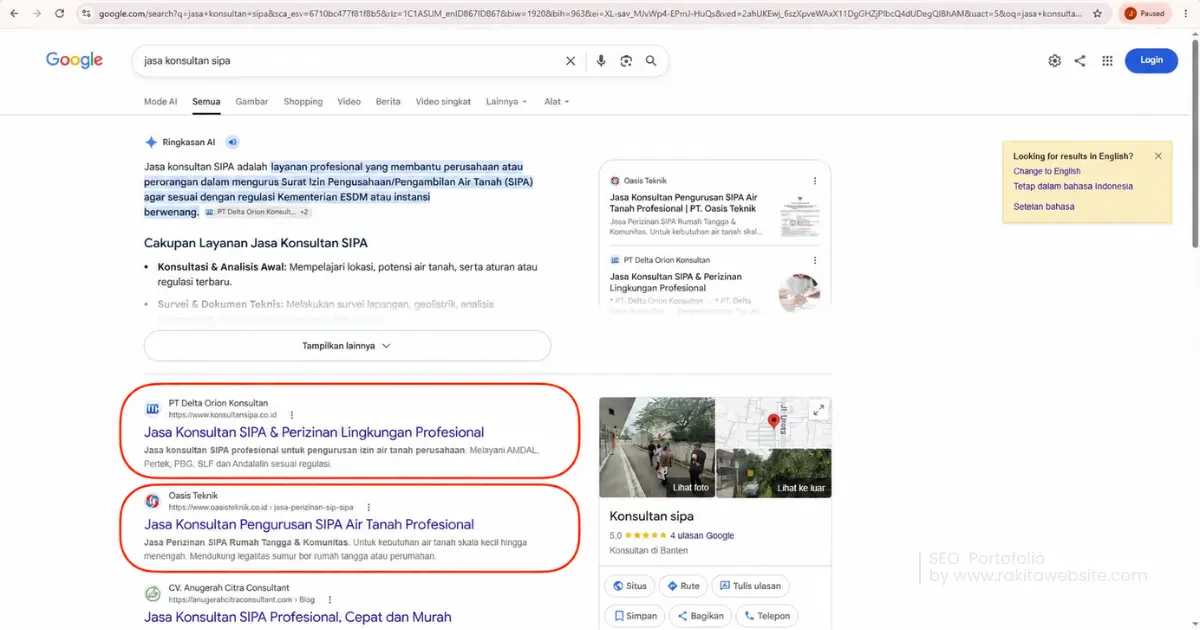The width and height of the screenshot is (1200, 630).
Task: Open site info icon in address bar
Action: pos(86,14)
